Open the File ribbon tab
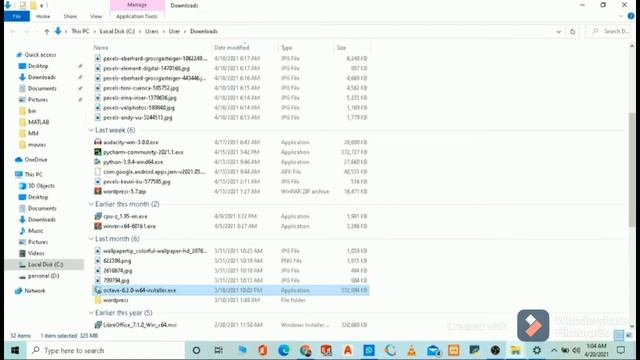This screenshot has width=640, height=360. [17, 16]
